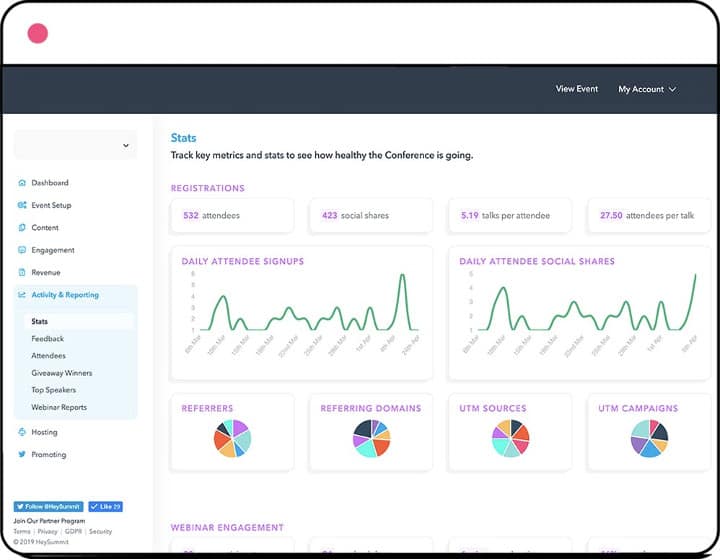Open Giveaway Winners report
The height and width of the screenshot is (560, 720).
click(x=61, y=373)
